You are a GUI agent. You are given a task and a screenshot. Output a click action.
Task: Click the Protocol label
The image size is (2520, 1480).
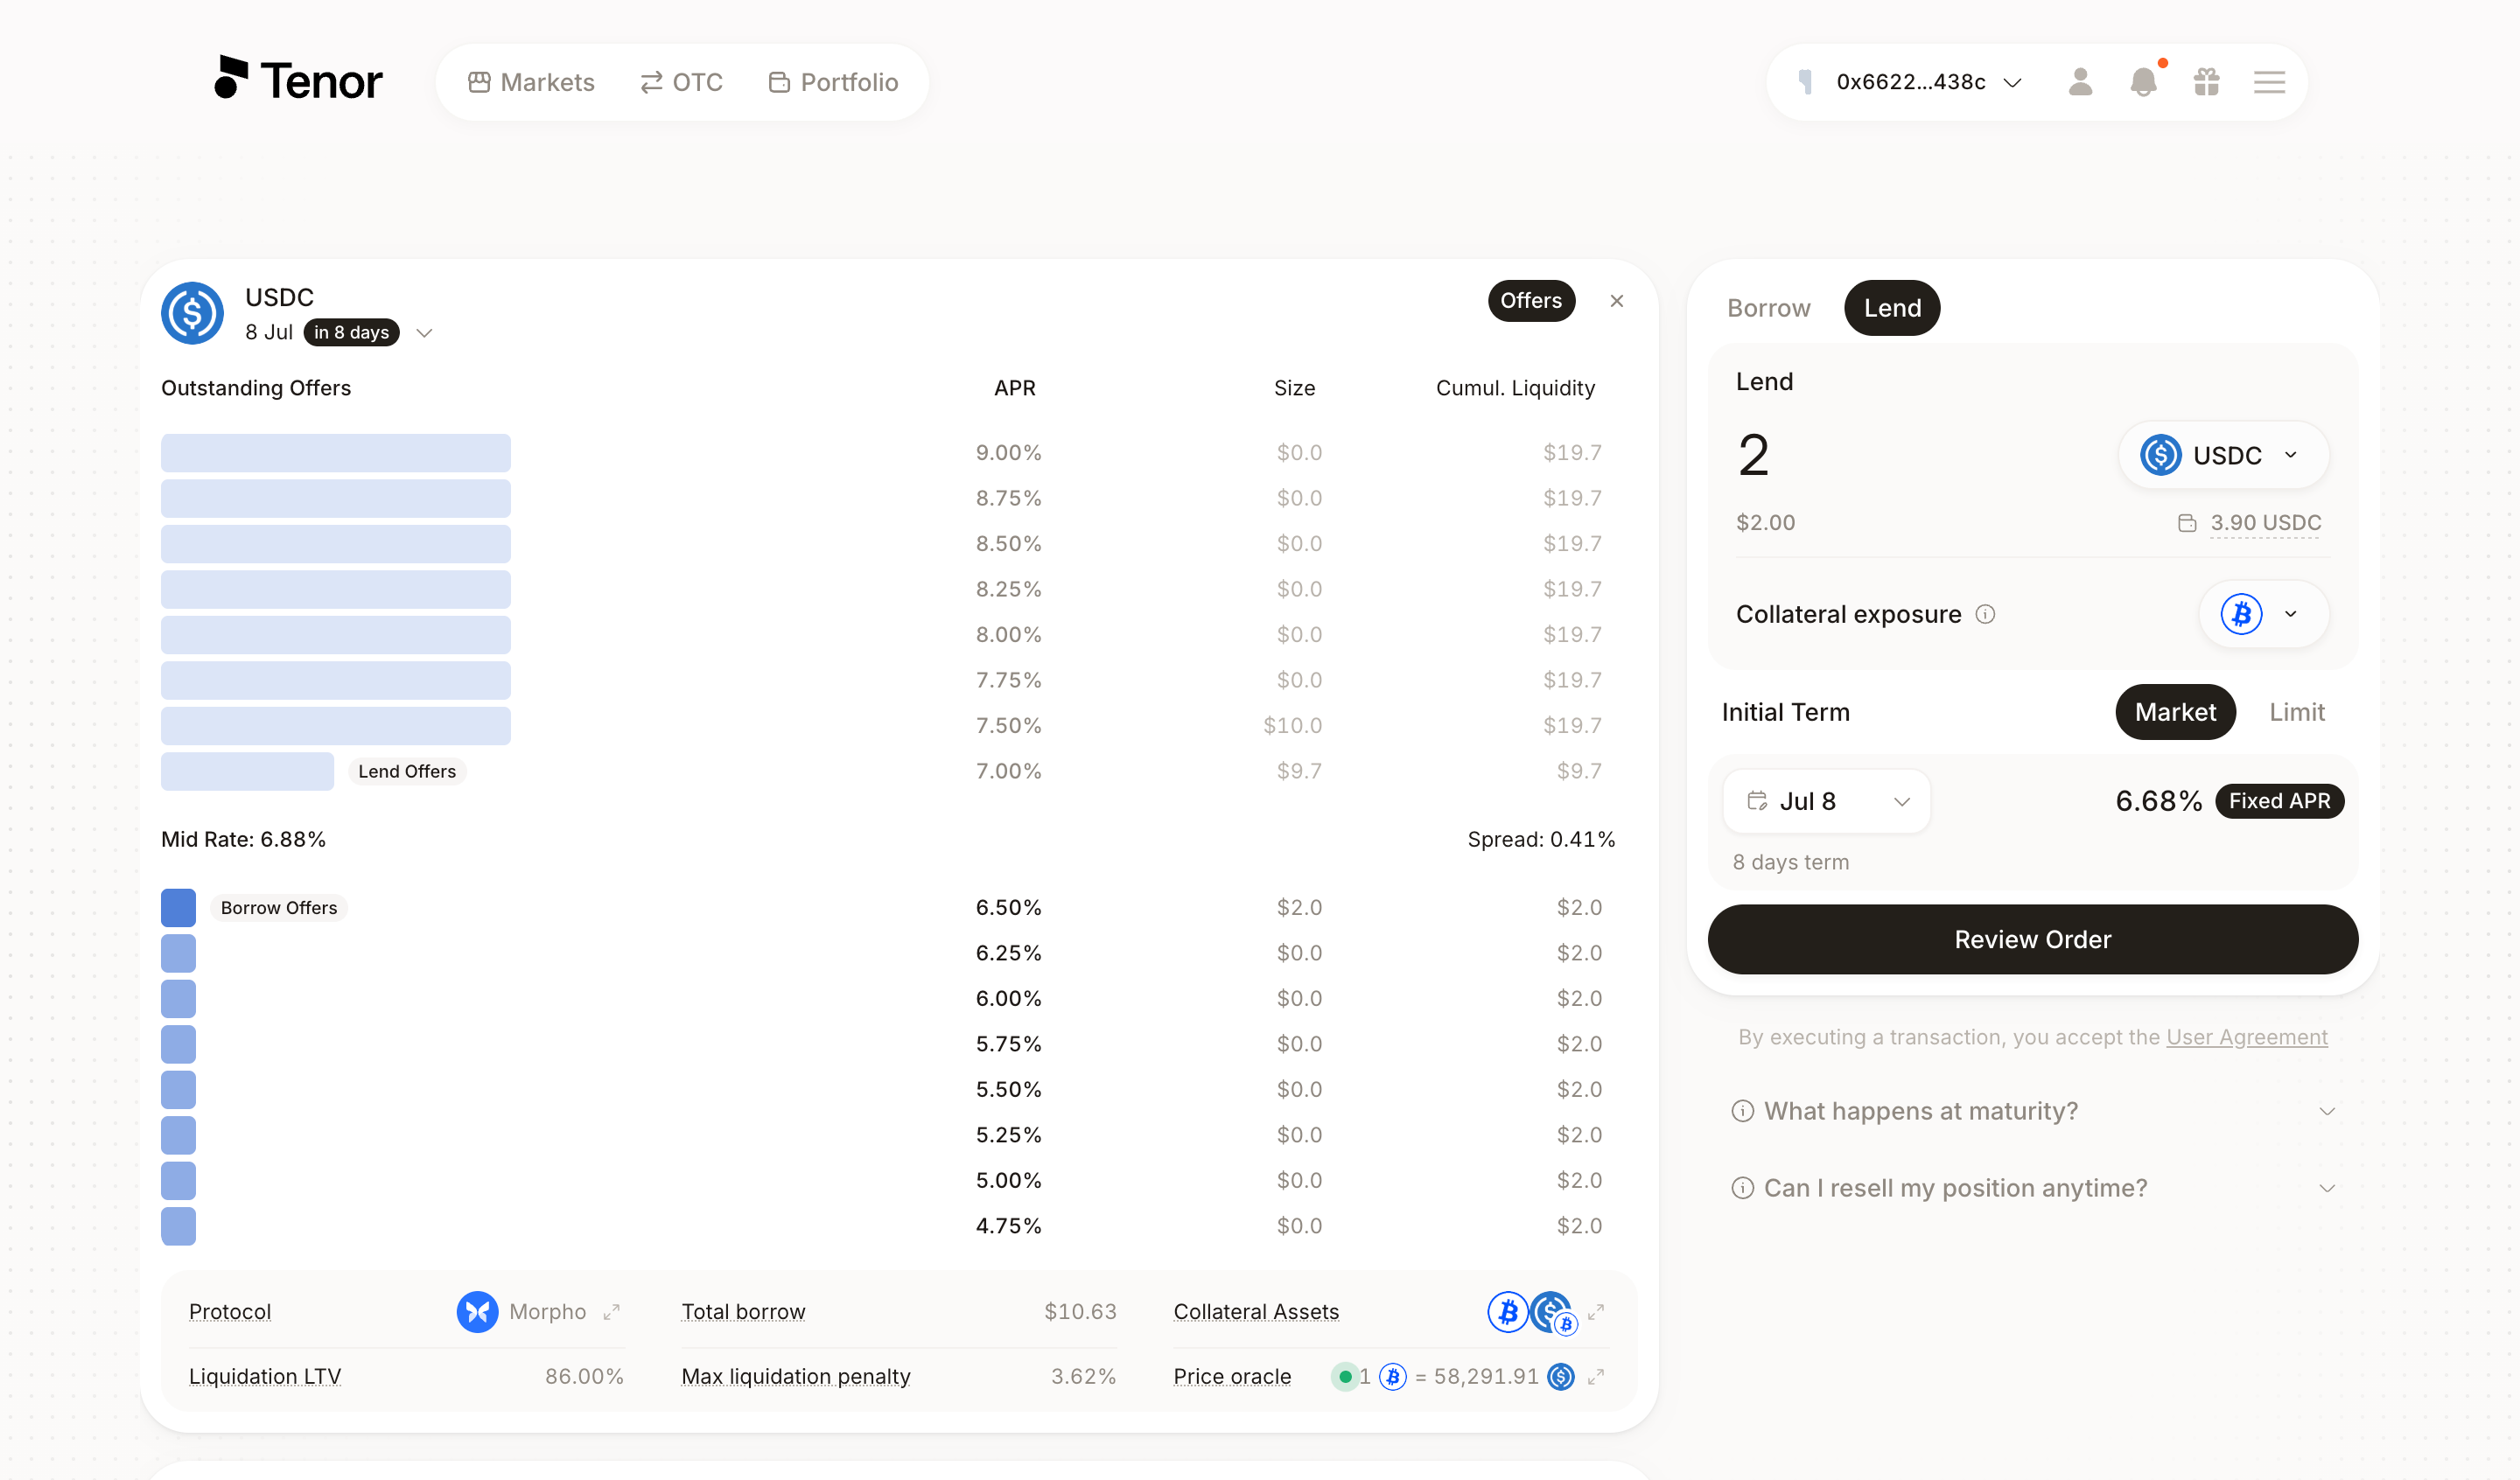pyautogui.click(x=230, y=1312)
